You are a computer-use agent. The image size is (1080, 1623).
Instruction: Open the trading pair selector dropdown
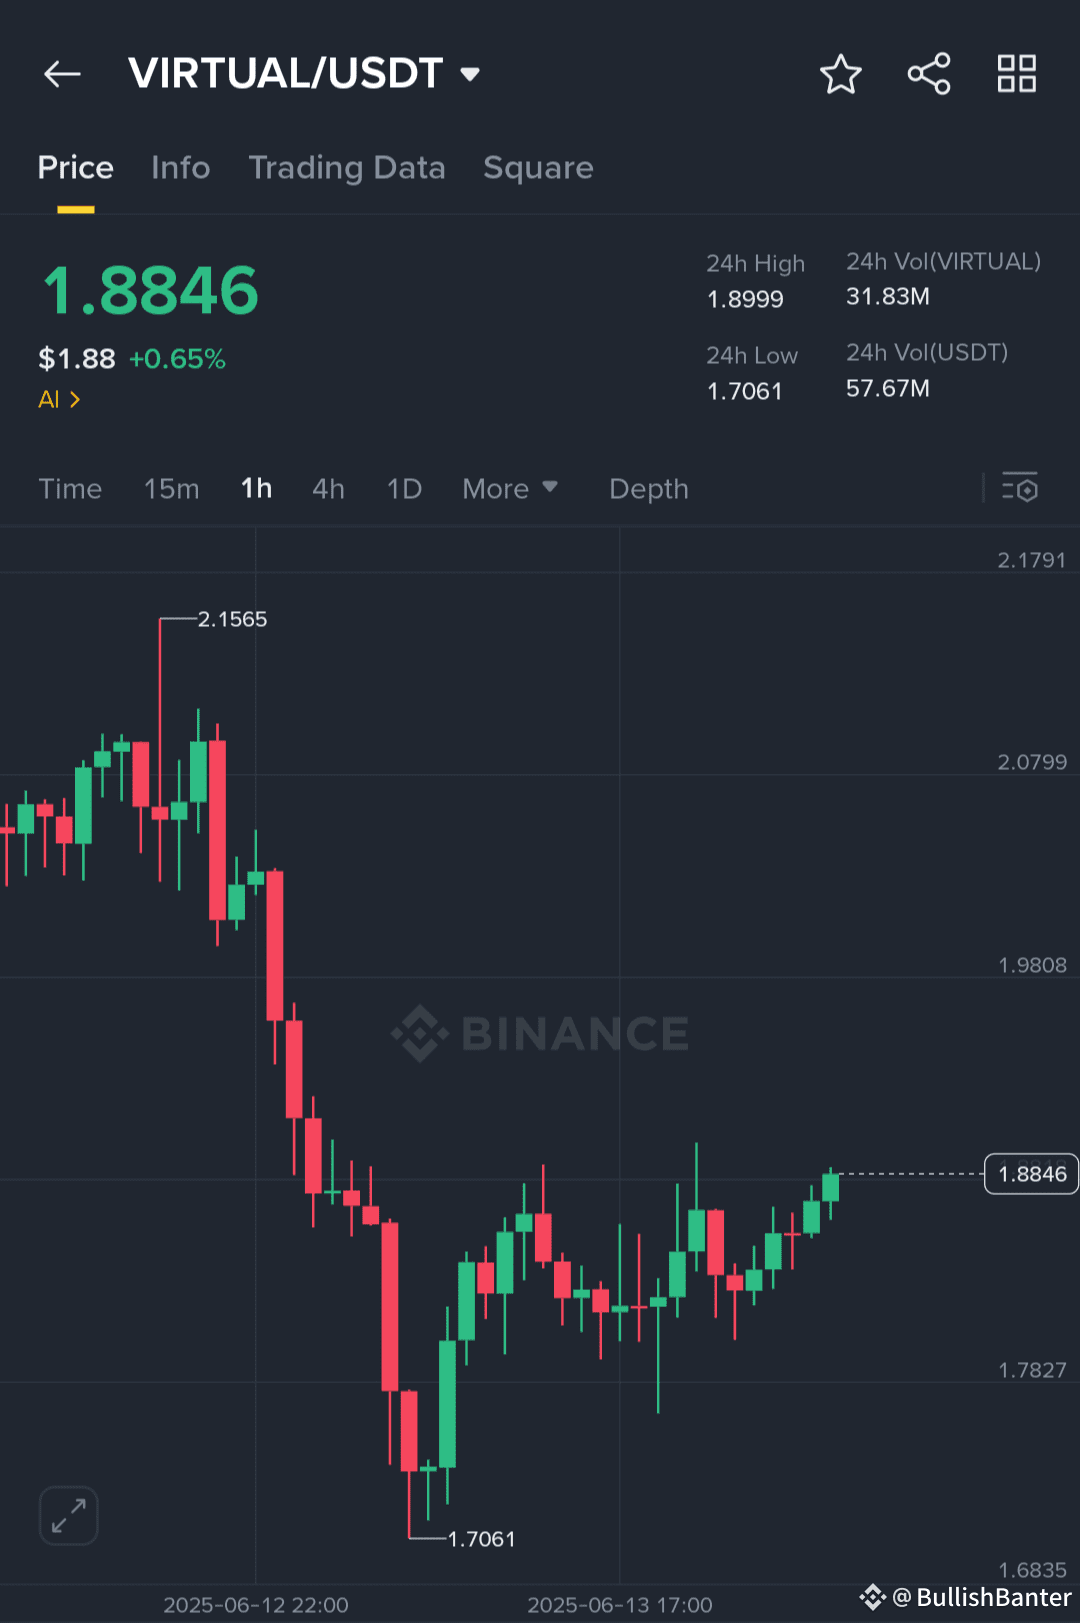coord(470,74)
